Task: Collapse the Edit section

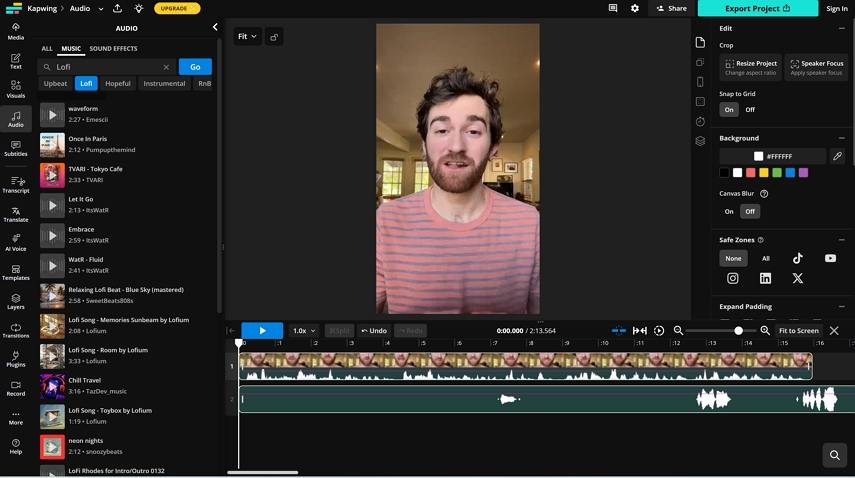Action: click(x=841, y=28)
